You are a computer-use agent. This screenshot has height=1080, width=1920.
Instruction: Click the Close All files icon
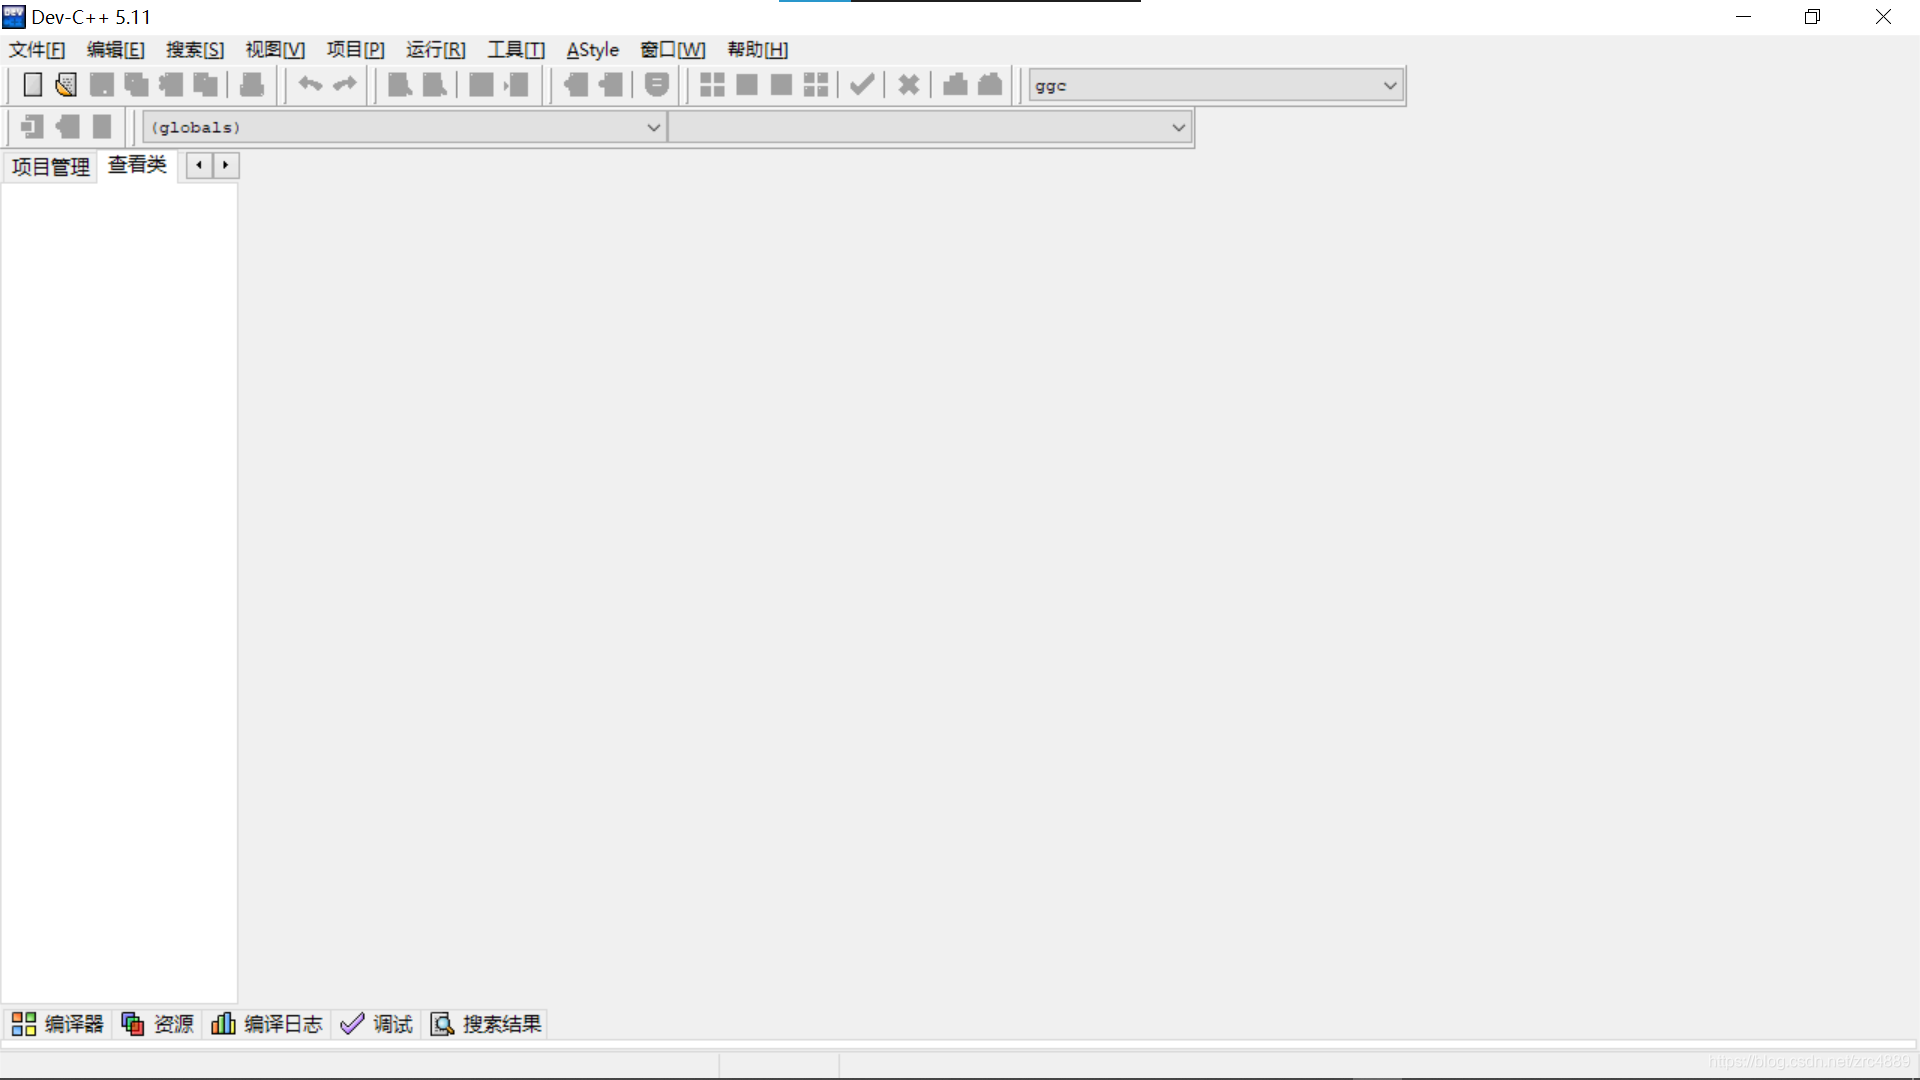click(x=206, y=85)
